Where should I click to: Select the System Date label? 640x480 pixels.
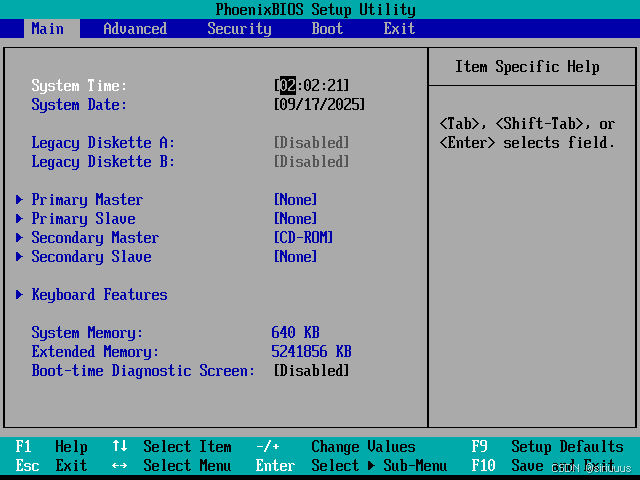click(79, 105)
